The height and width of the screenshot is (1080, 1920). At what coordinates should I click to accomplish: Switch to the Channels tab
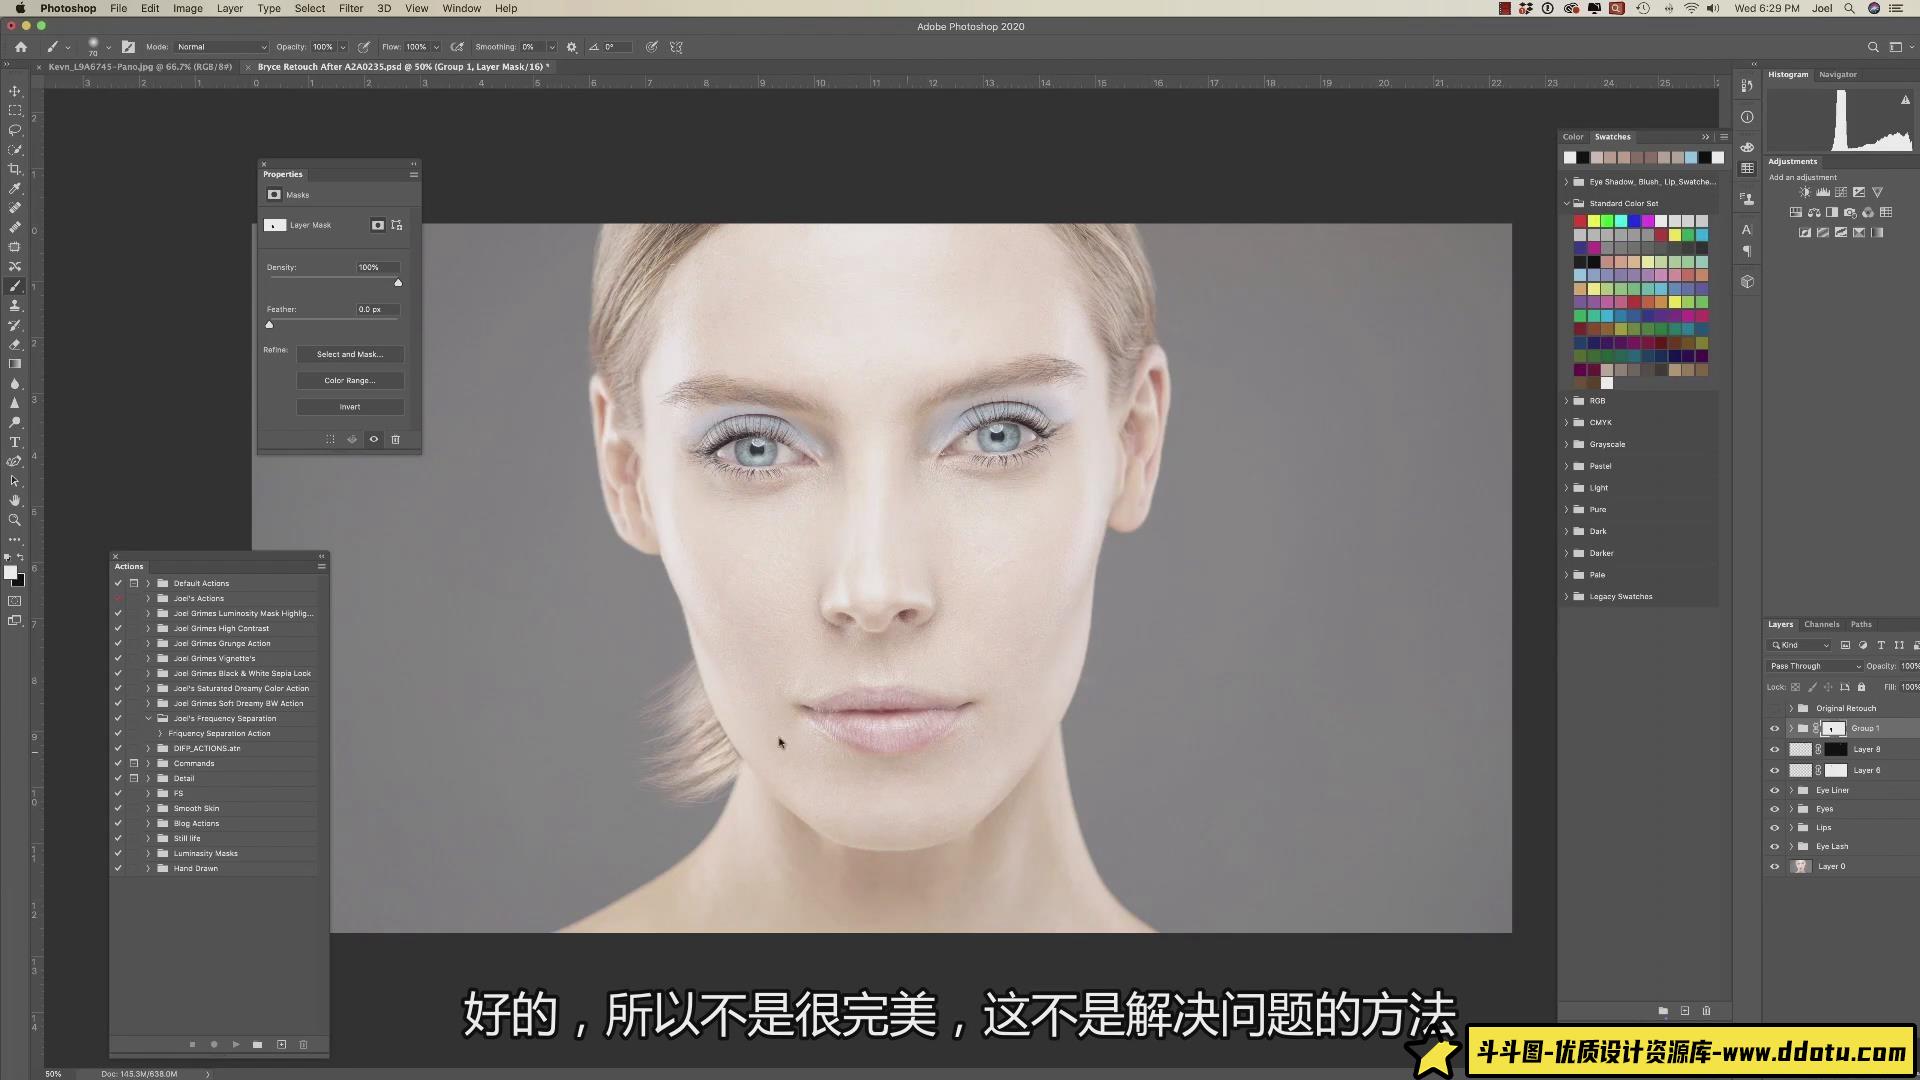point(1822,624)
